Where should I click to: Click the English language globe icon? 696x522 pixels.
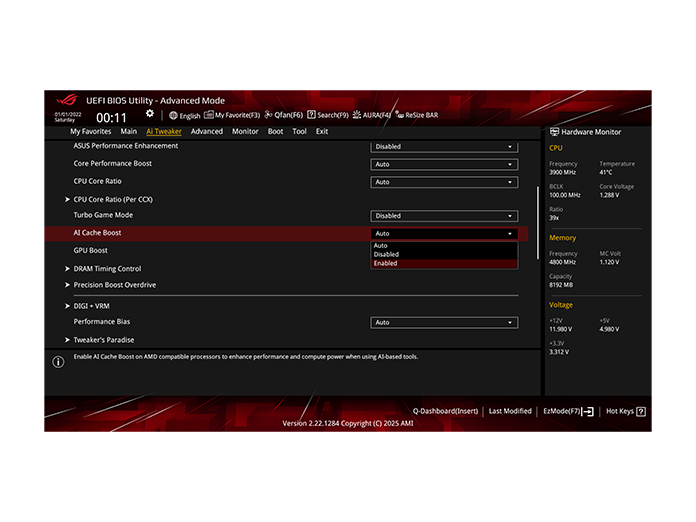pyautogui.click(x=173, y=115)
